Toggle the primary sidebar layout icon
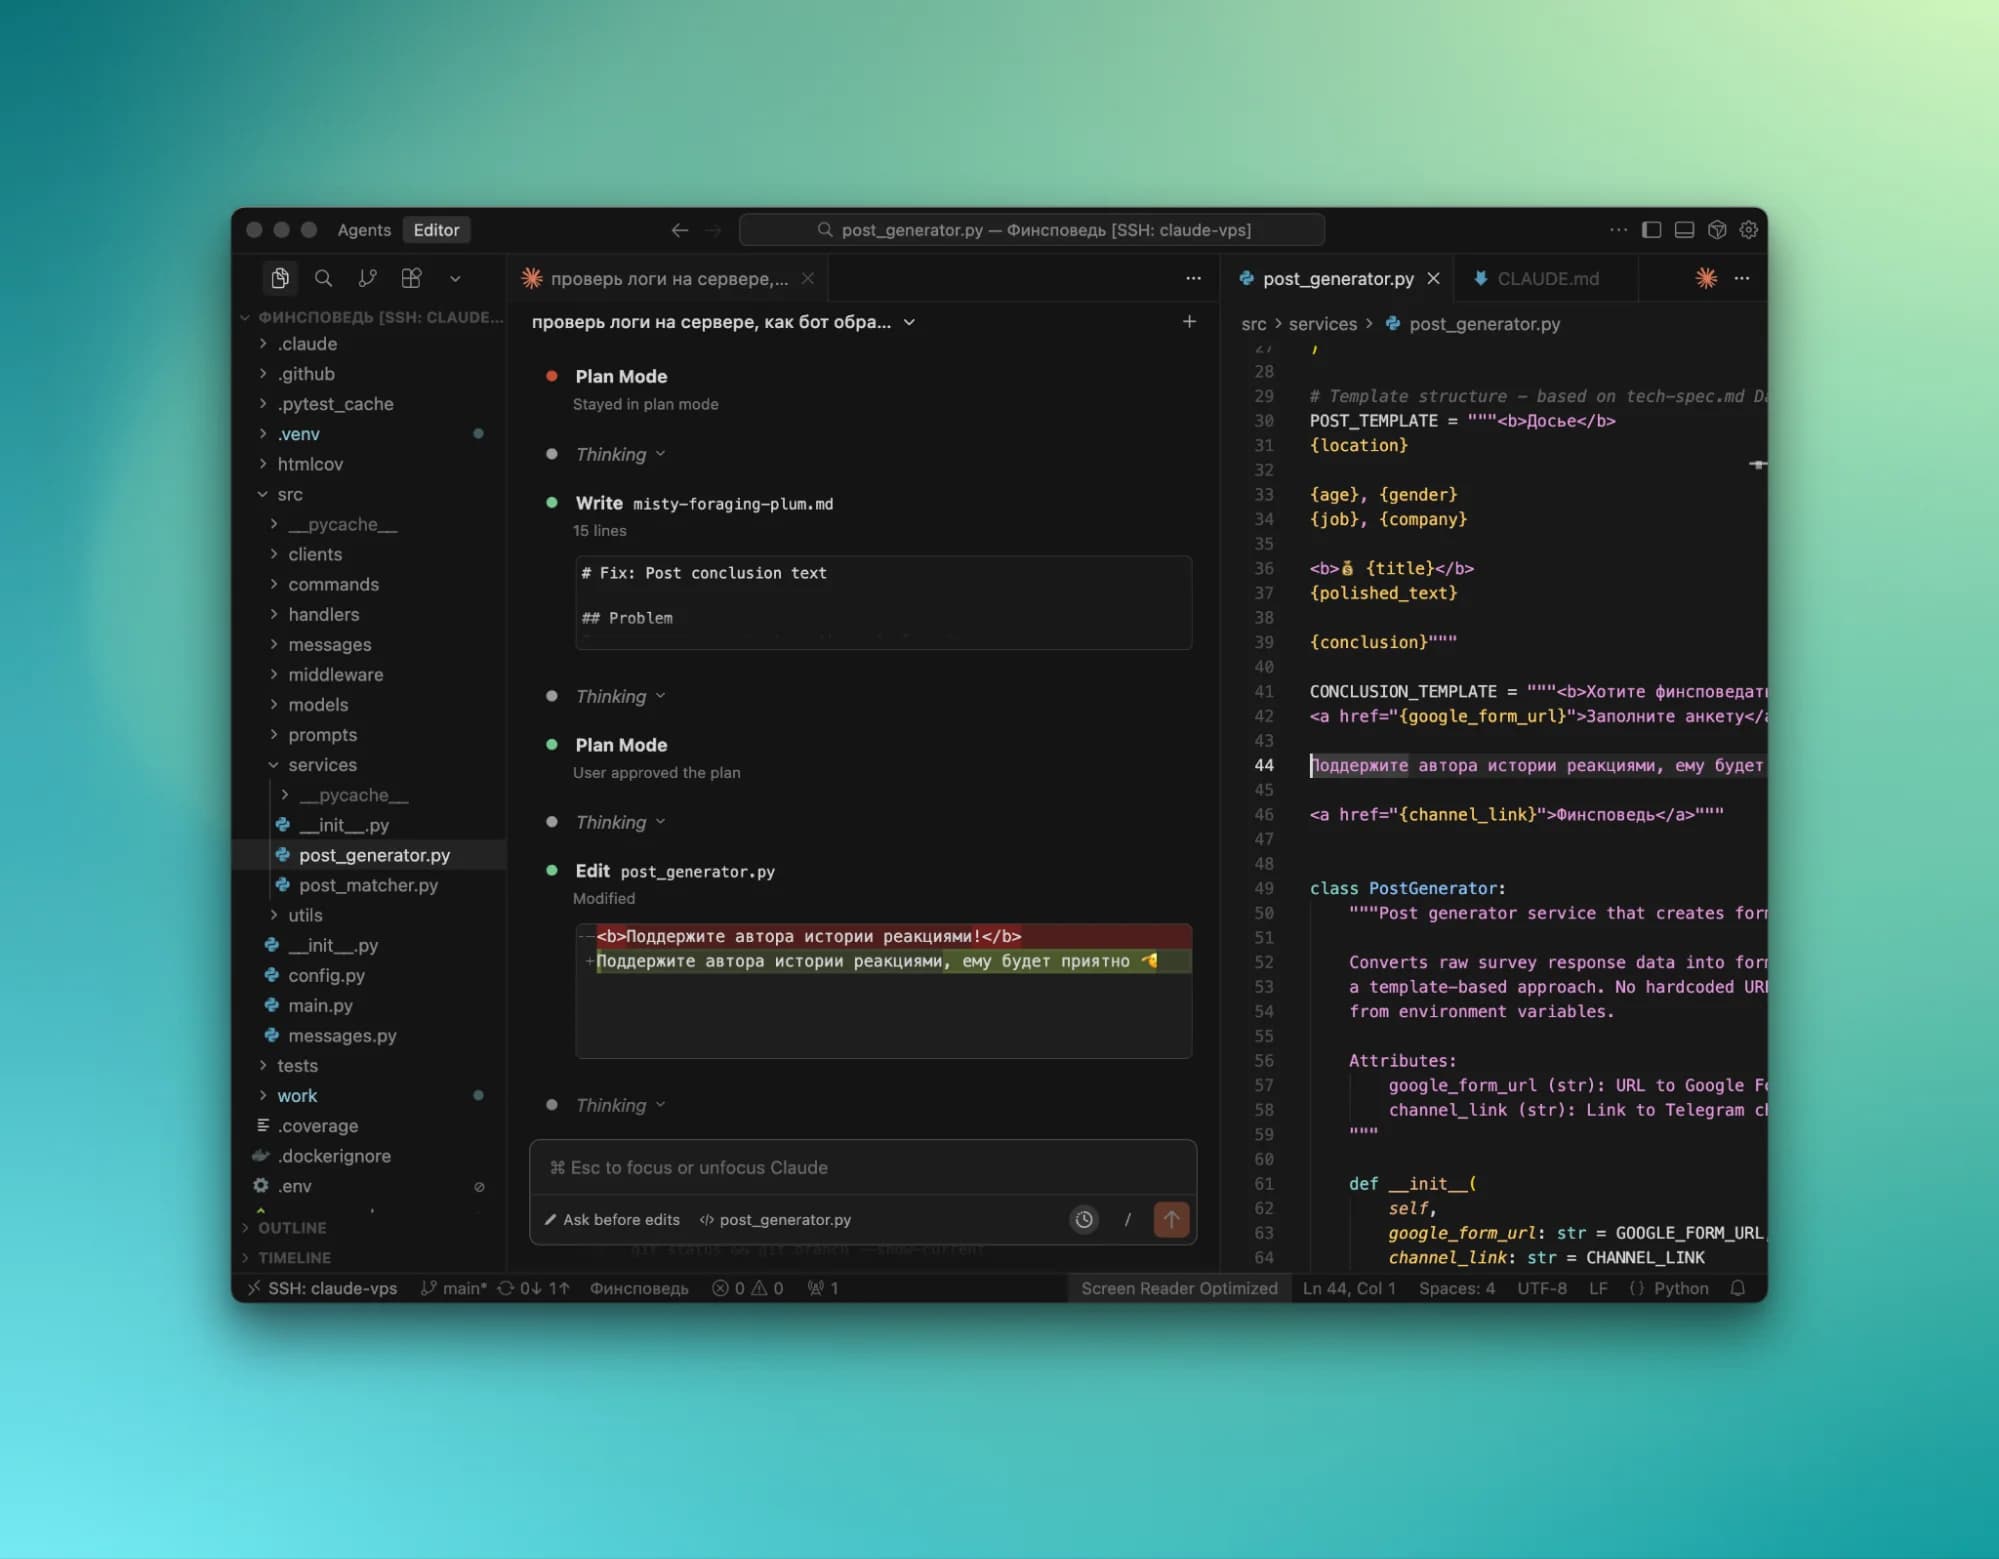The height and width of the screenshot is (1559, 1999). 1652,230
